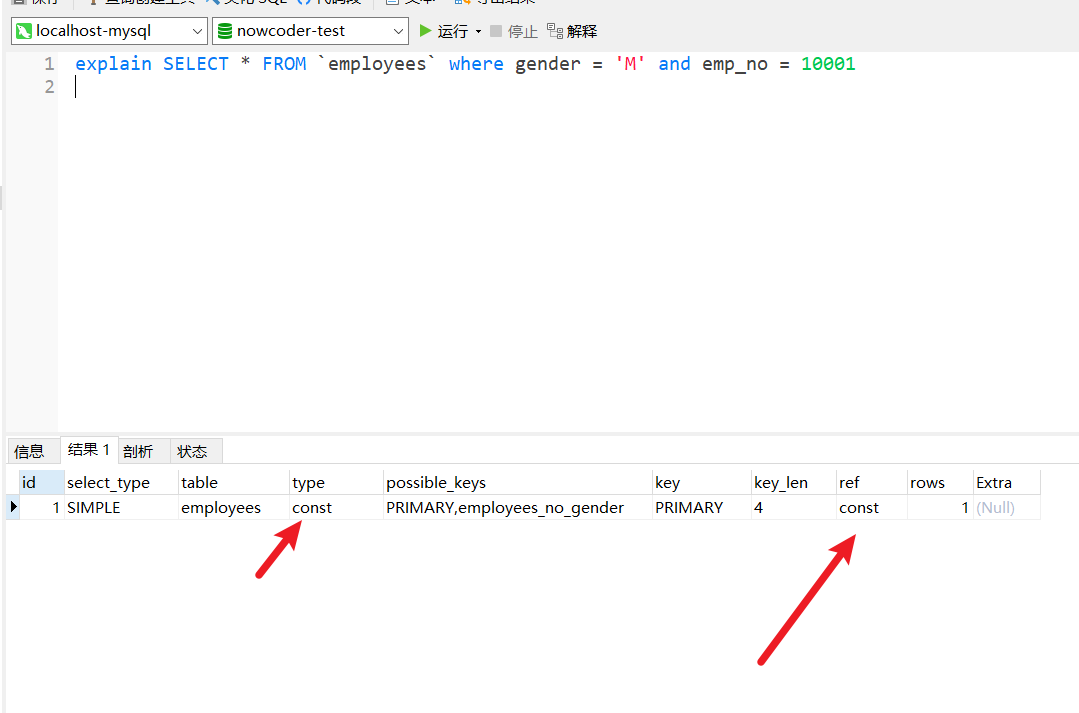This screenshot has height=713, width=1079.
Task: Select the (Null) cell under Extra
Action: point(1007,508)
